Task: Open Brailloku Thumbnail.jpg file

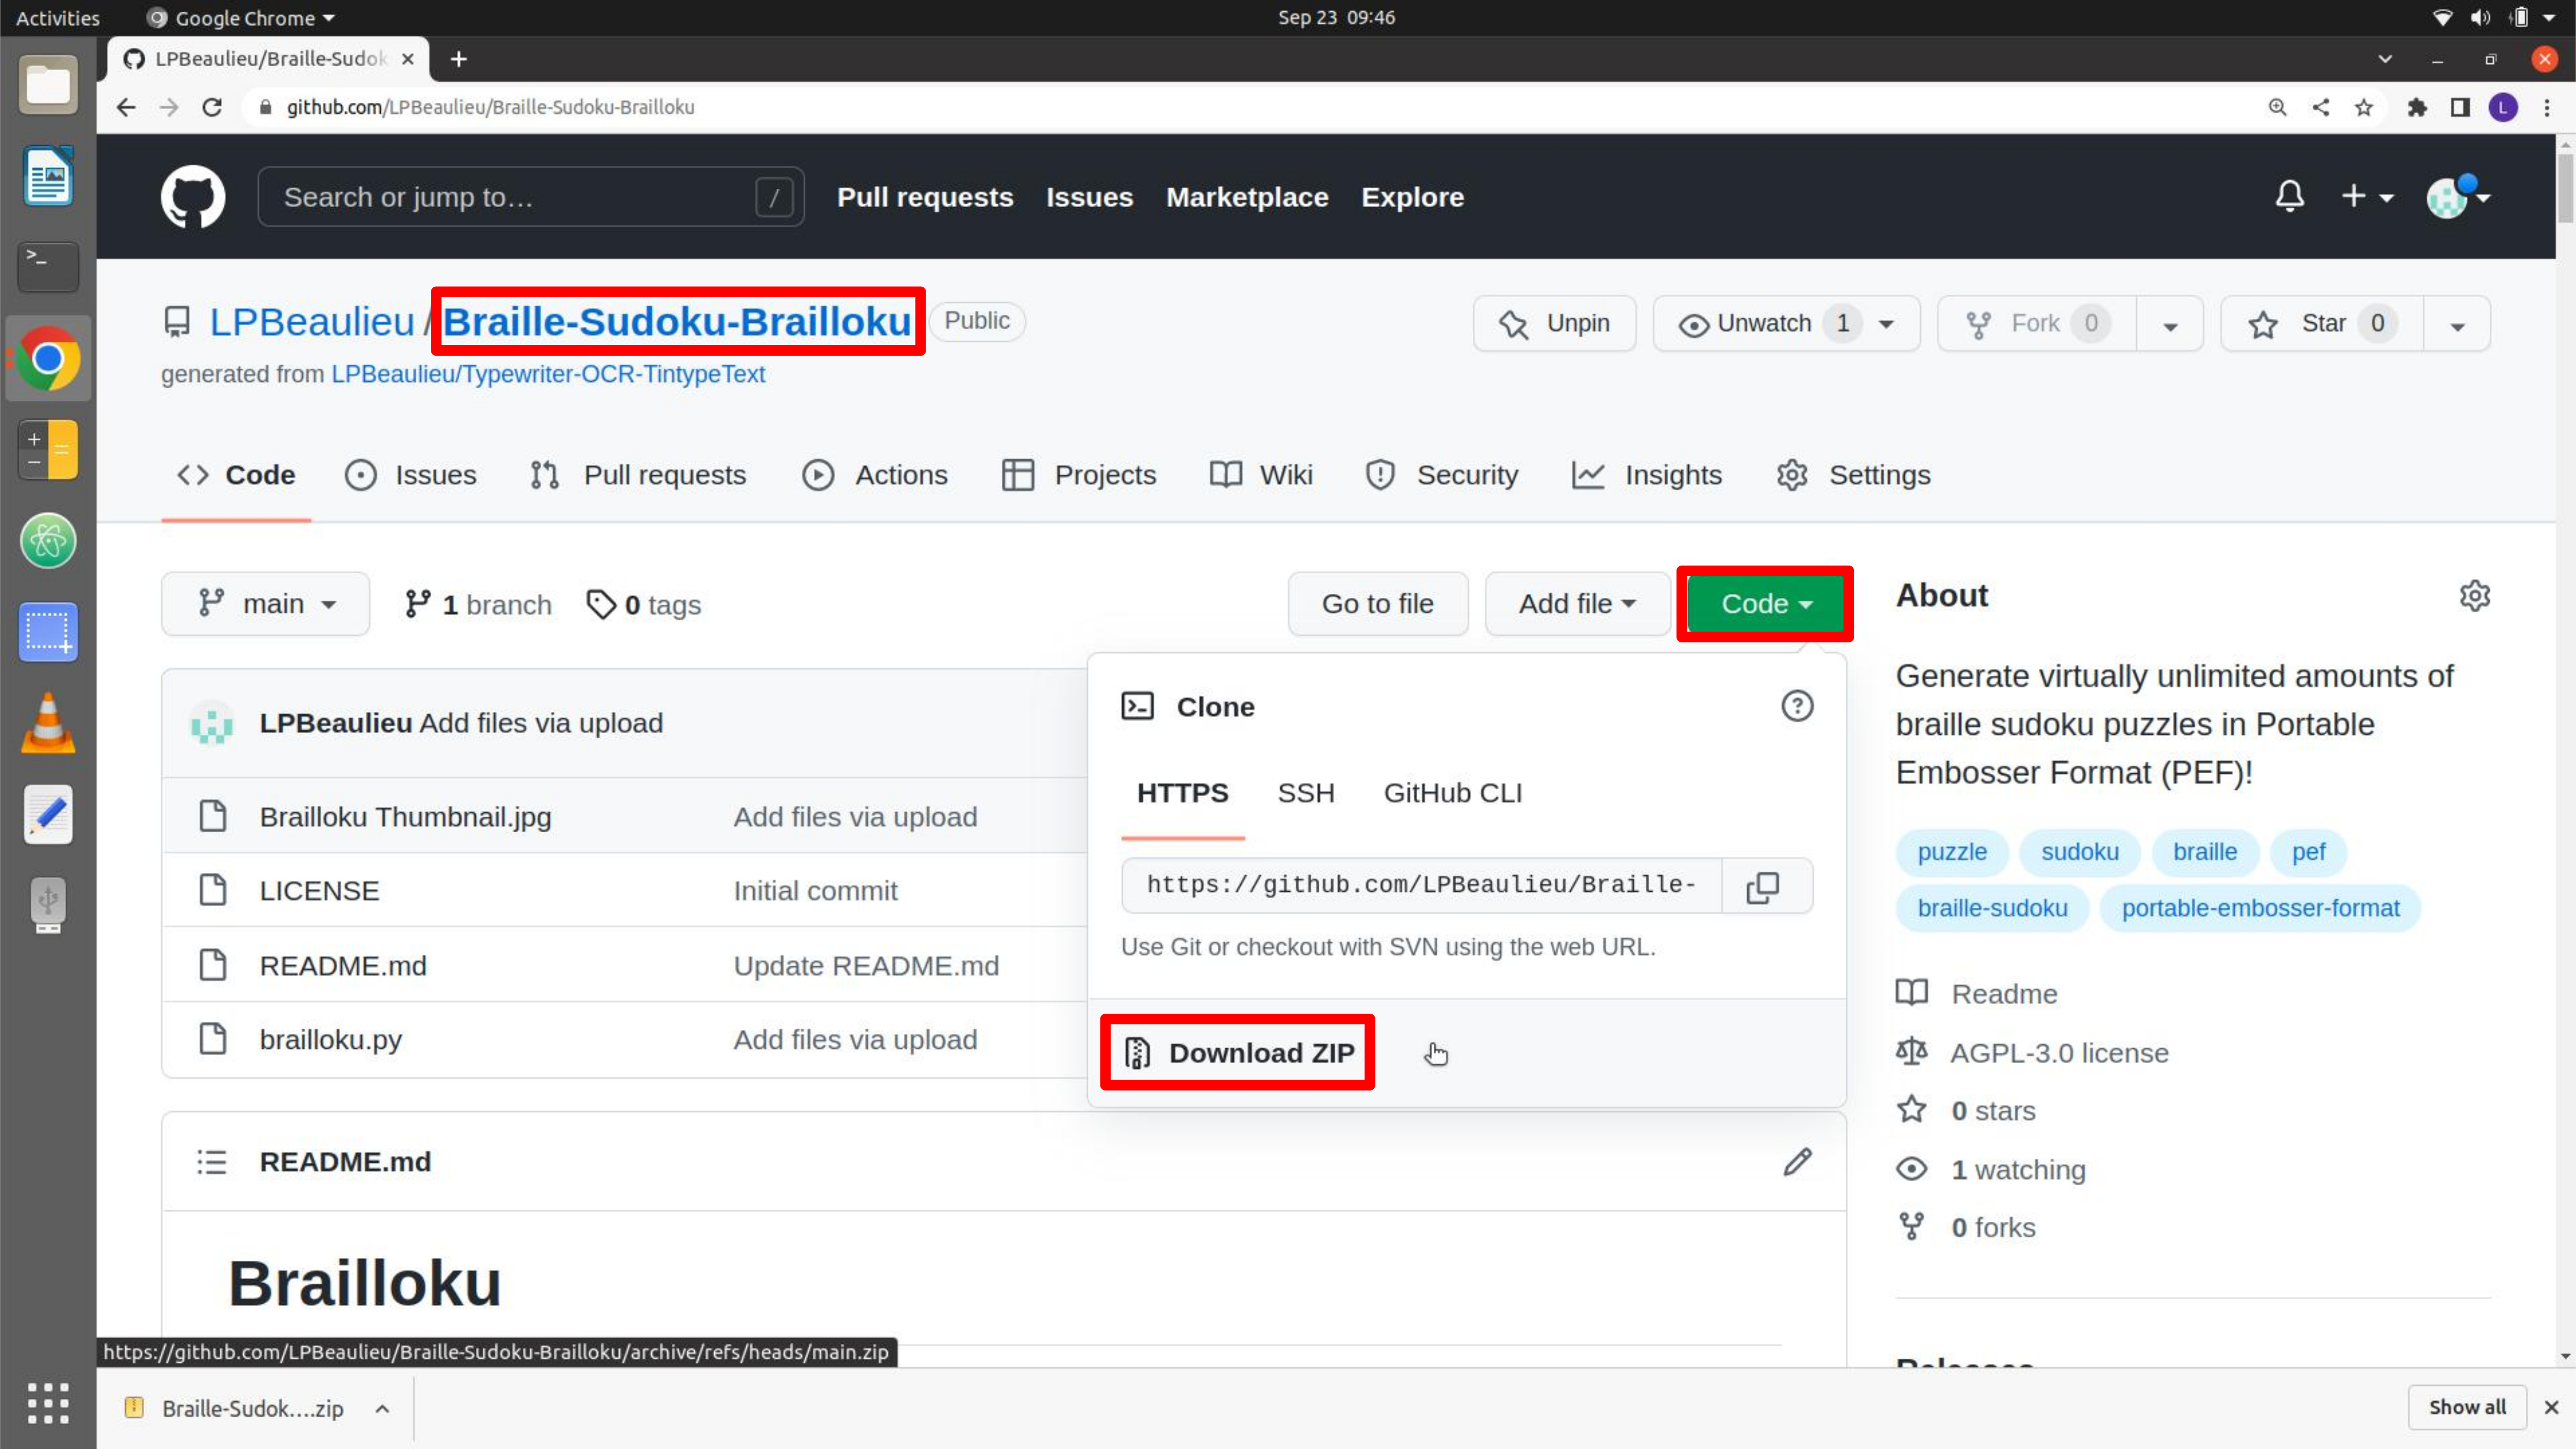Action: (405, 817)
